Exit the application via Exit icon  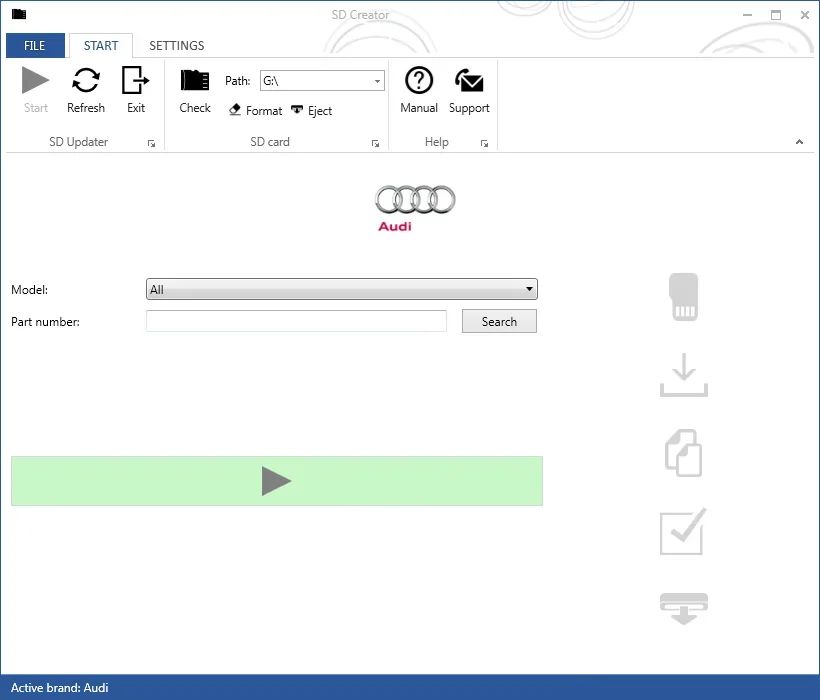(135, 80)
